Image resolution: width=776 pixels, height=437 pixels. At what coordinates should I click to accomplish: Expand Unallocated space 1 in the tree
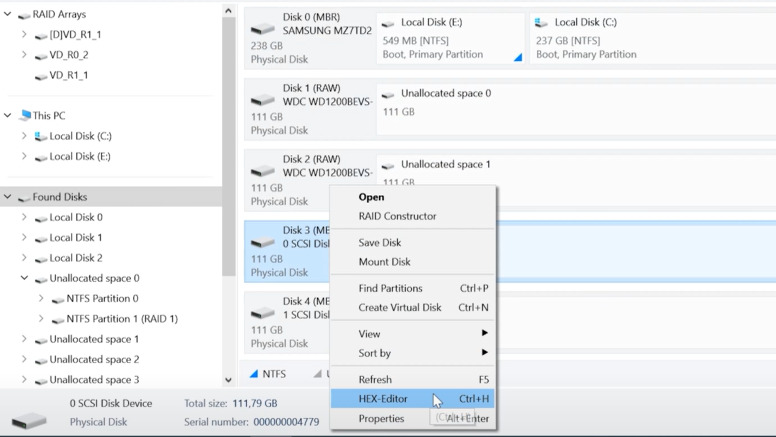24,339
